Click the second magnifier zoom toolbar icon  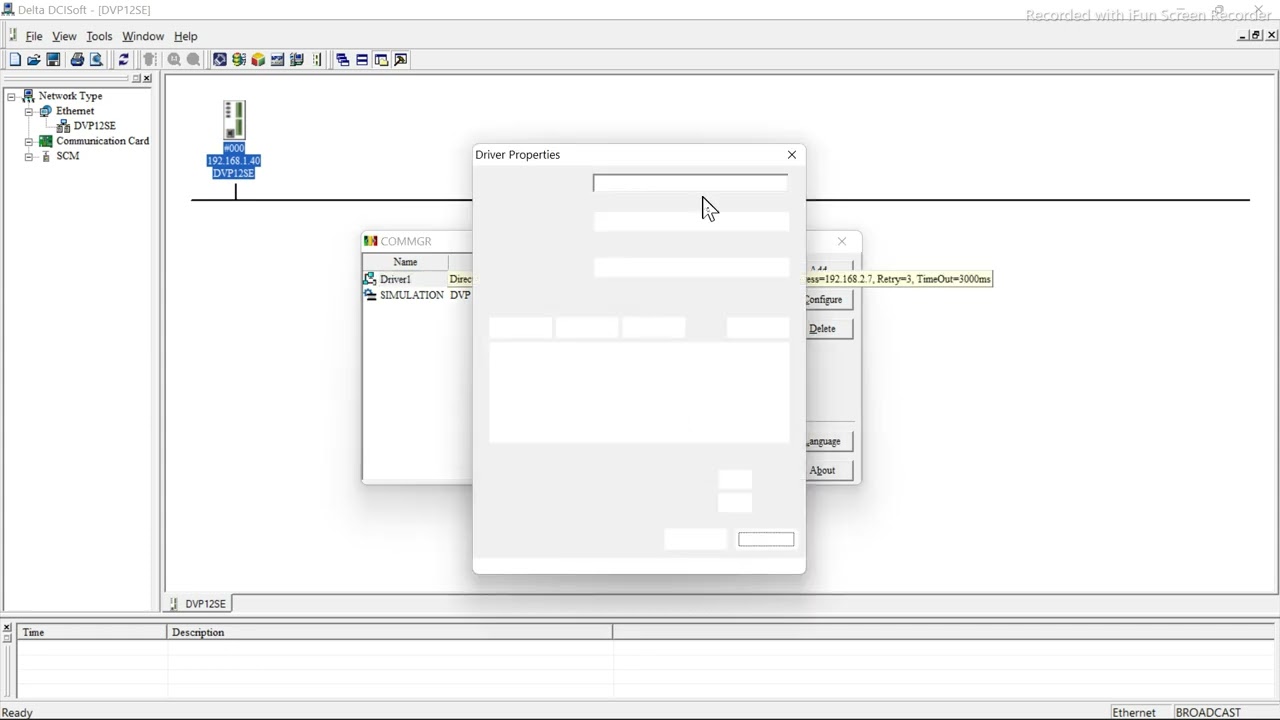coord(193,60)
